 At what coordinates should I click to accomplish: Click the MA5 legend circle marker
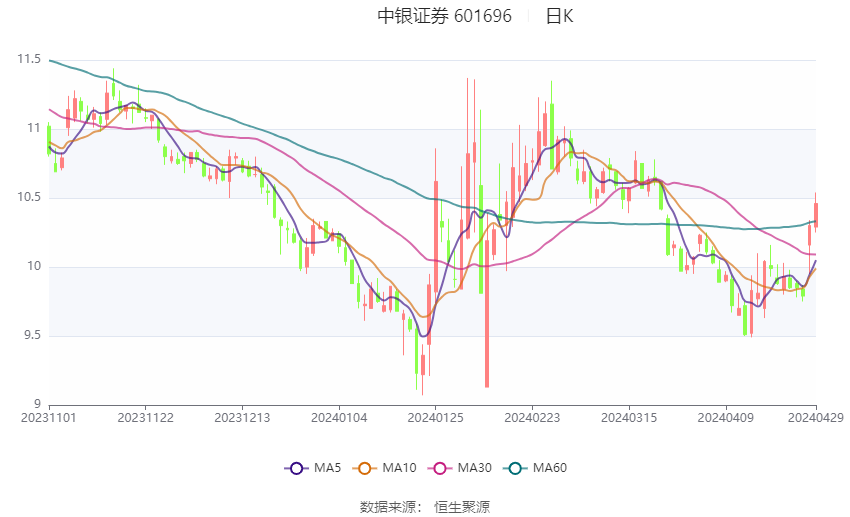click(295, 467)
